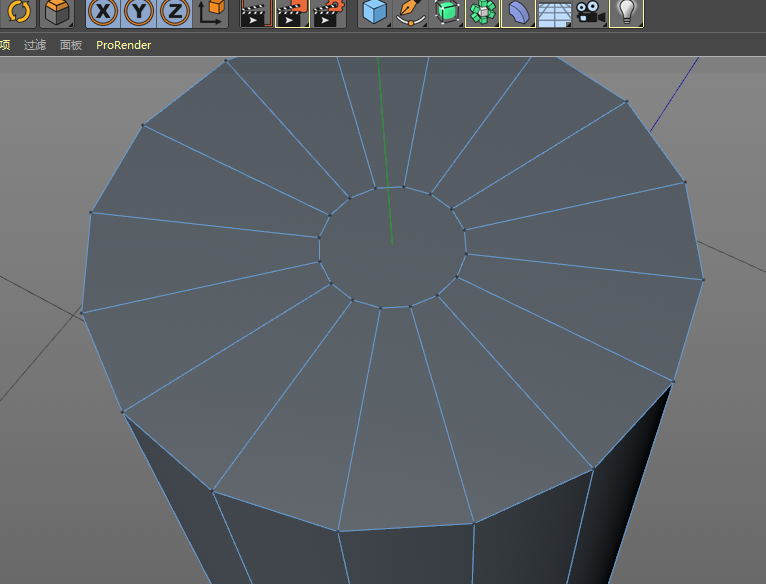Open the partially visible 项 menu
Image resolution: width=766 pixels, height=584 pixels.
(x=5, y=45)
